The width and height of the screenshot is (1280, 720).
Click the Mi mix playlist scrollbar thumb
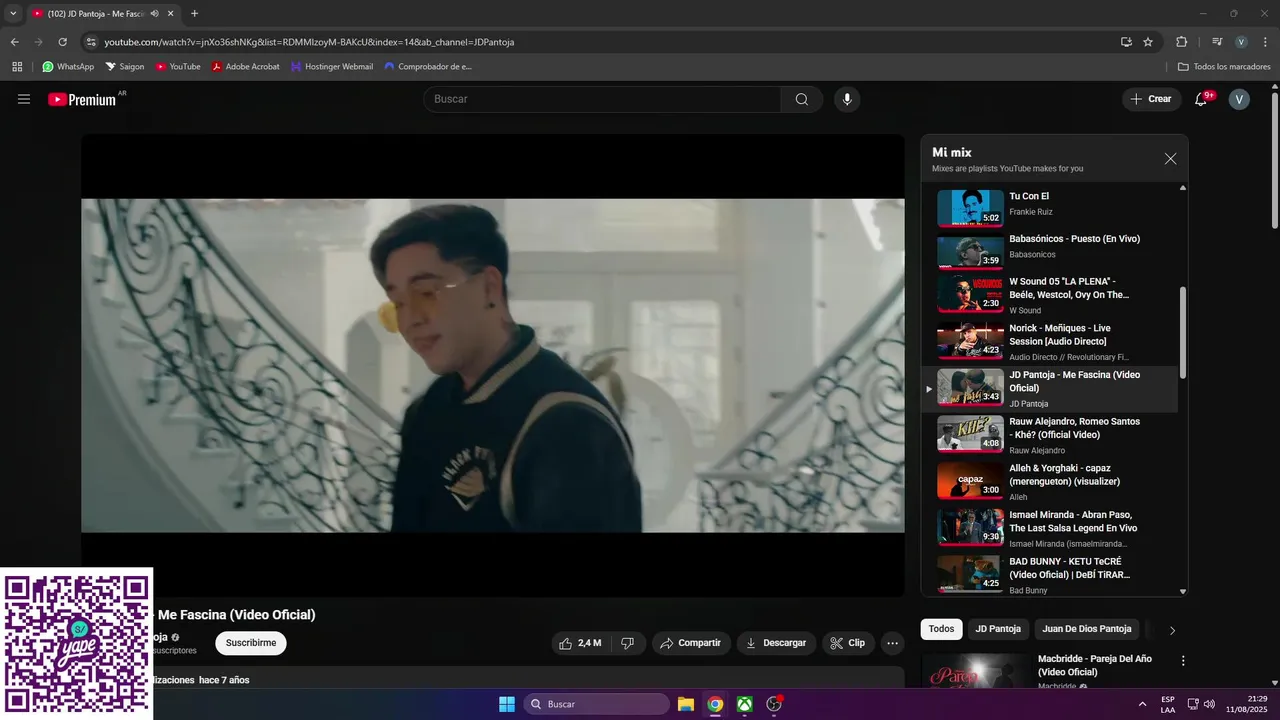[1183, 333]
